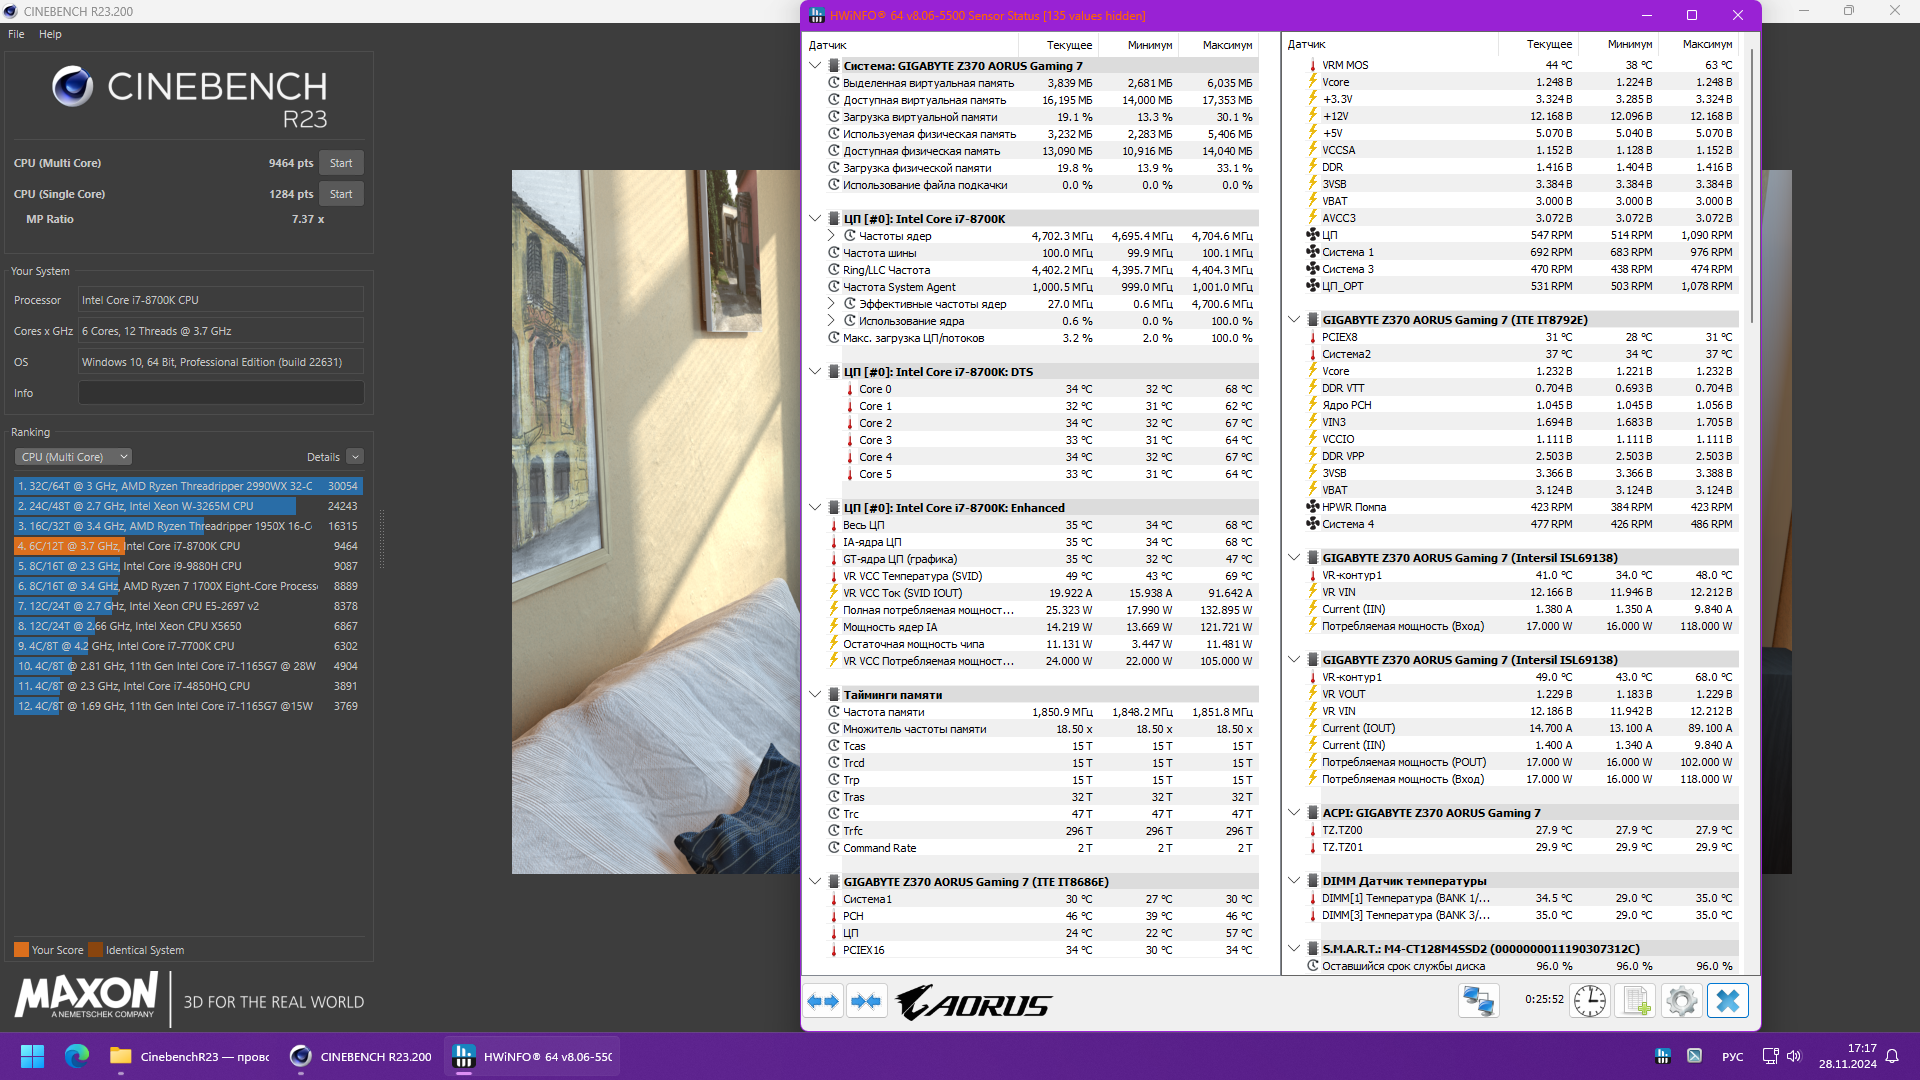Start the CPU Multi Core benchmark
The width and height of the screenshot is (1920, 1080).
(x=341, y=163)
